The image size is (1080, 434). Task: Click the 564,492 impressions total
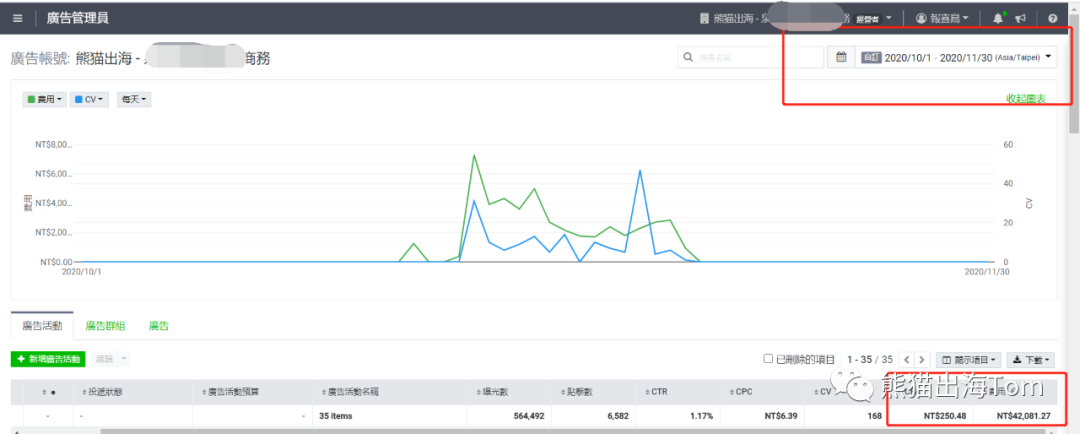[531, 416]
